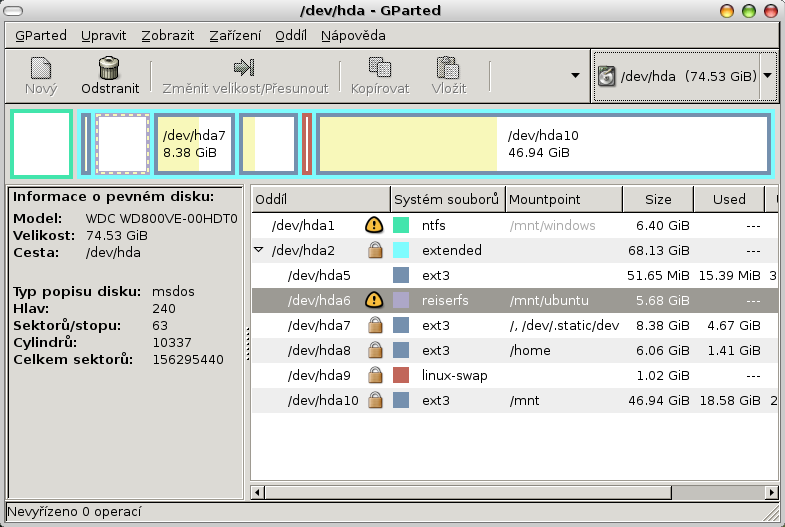Open the /dev/hda device selector dropdown
The width and height of the screenshot is (785, 527).
pyautogui.click(x=767, y=76)
